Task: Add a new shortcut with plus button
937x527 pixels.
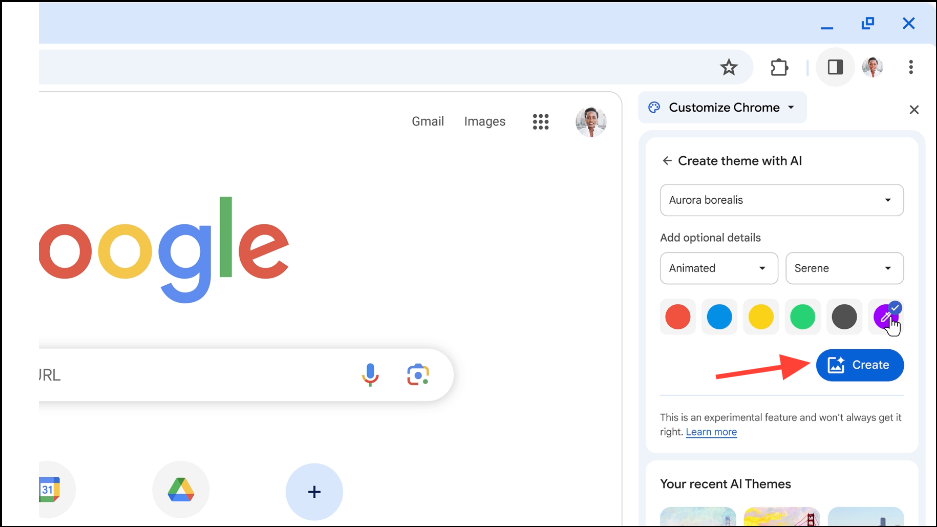Action: click(314, 492)
